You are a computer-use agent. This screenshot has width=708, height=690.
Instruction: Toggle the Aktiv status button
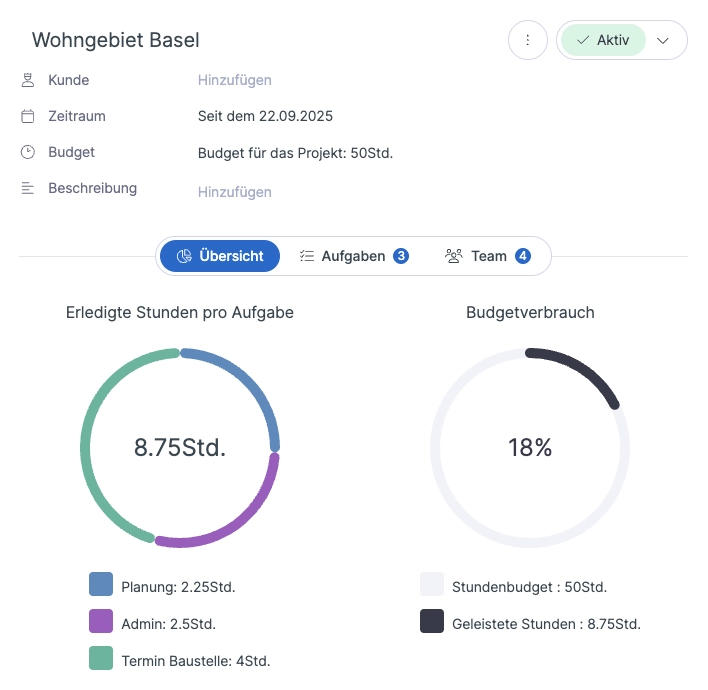point(603,41)
